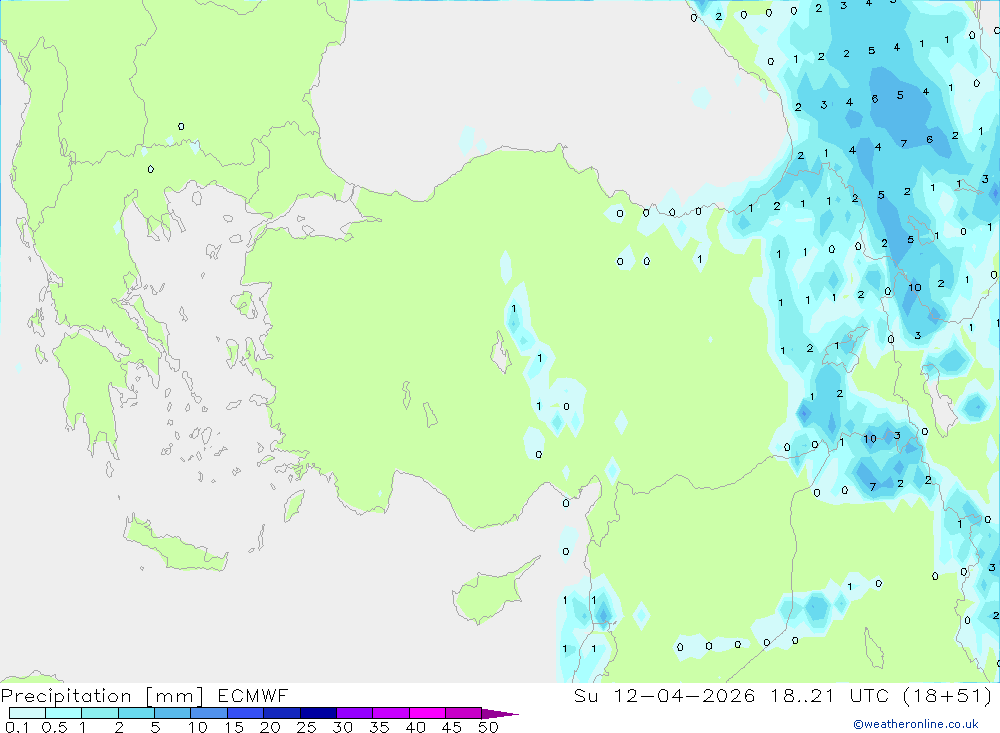Click the legend label '40'
The height and width of the screenshot is (733, 1000).
pyautogui.click(x=416, y=727)
